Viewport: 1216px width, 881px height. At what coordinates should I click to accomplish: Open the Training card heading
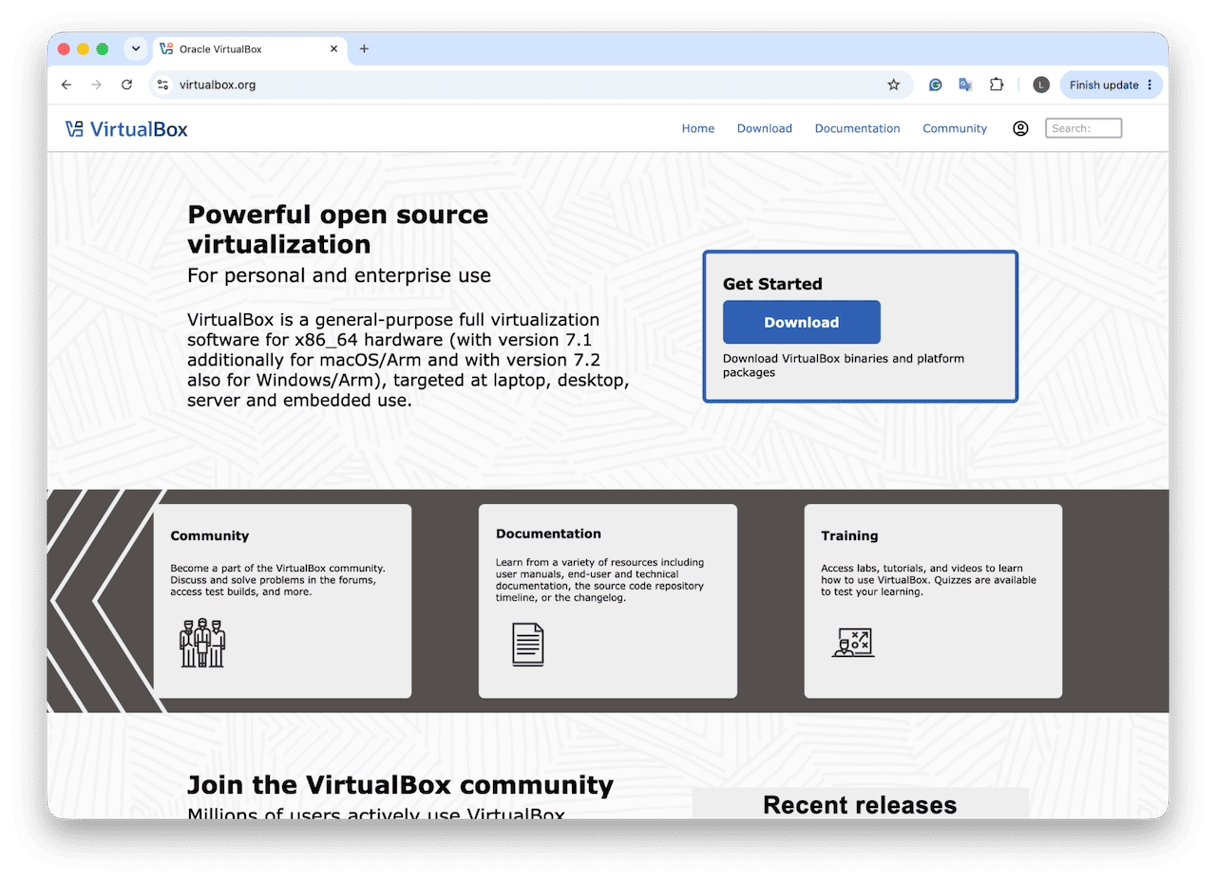[x=849, y=536]
